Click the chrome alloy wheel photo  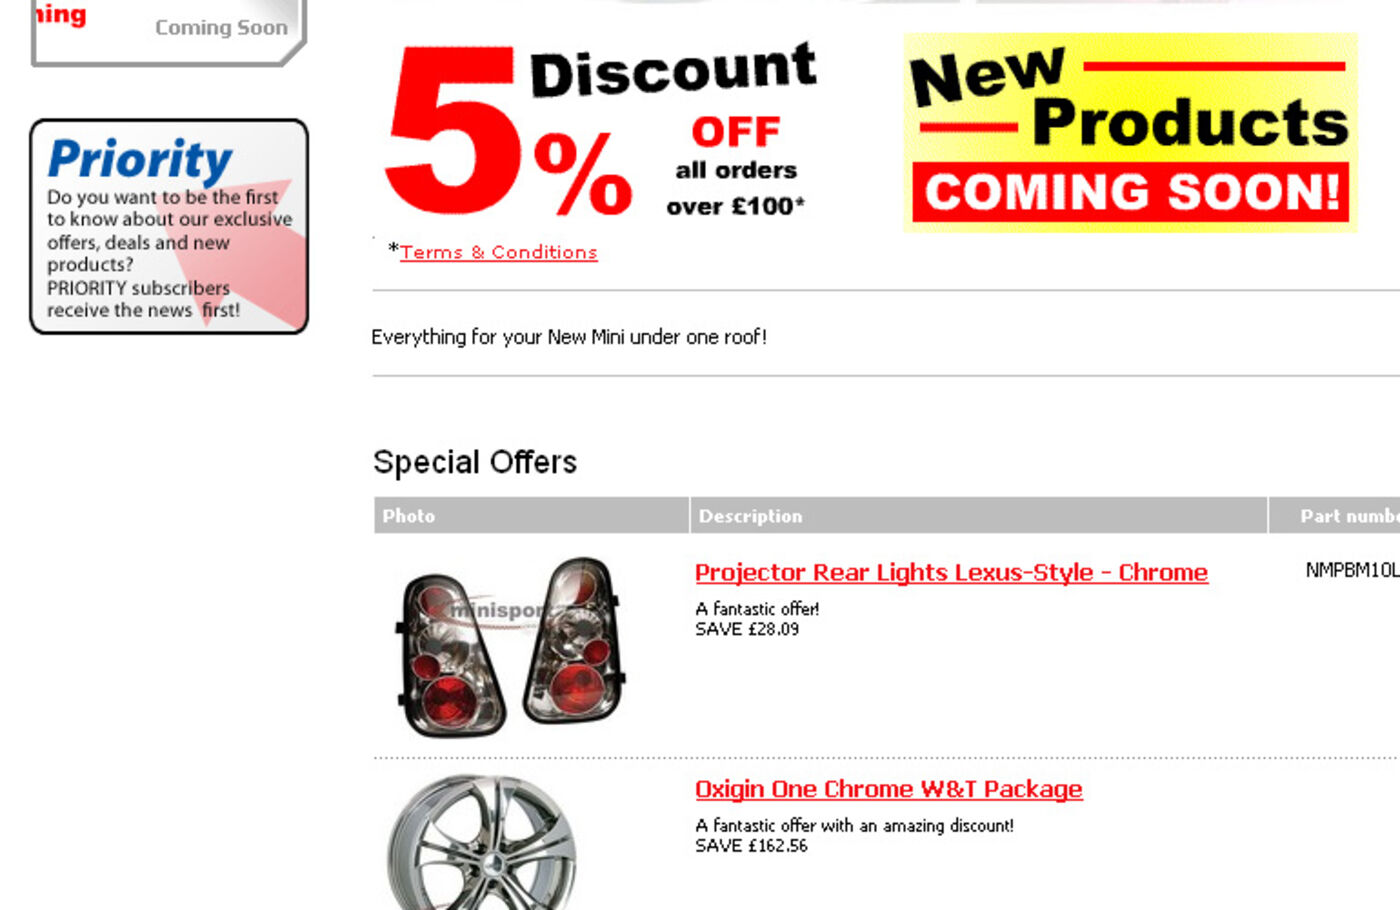point(482,843)
